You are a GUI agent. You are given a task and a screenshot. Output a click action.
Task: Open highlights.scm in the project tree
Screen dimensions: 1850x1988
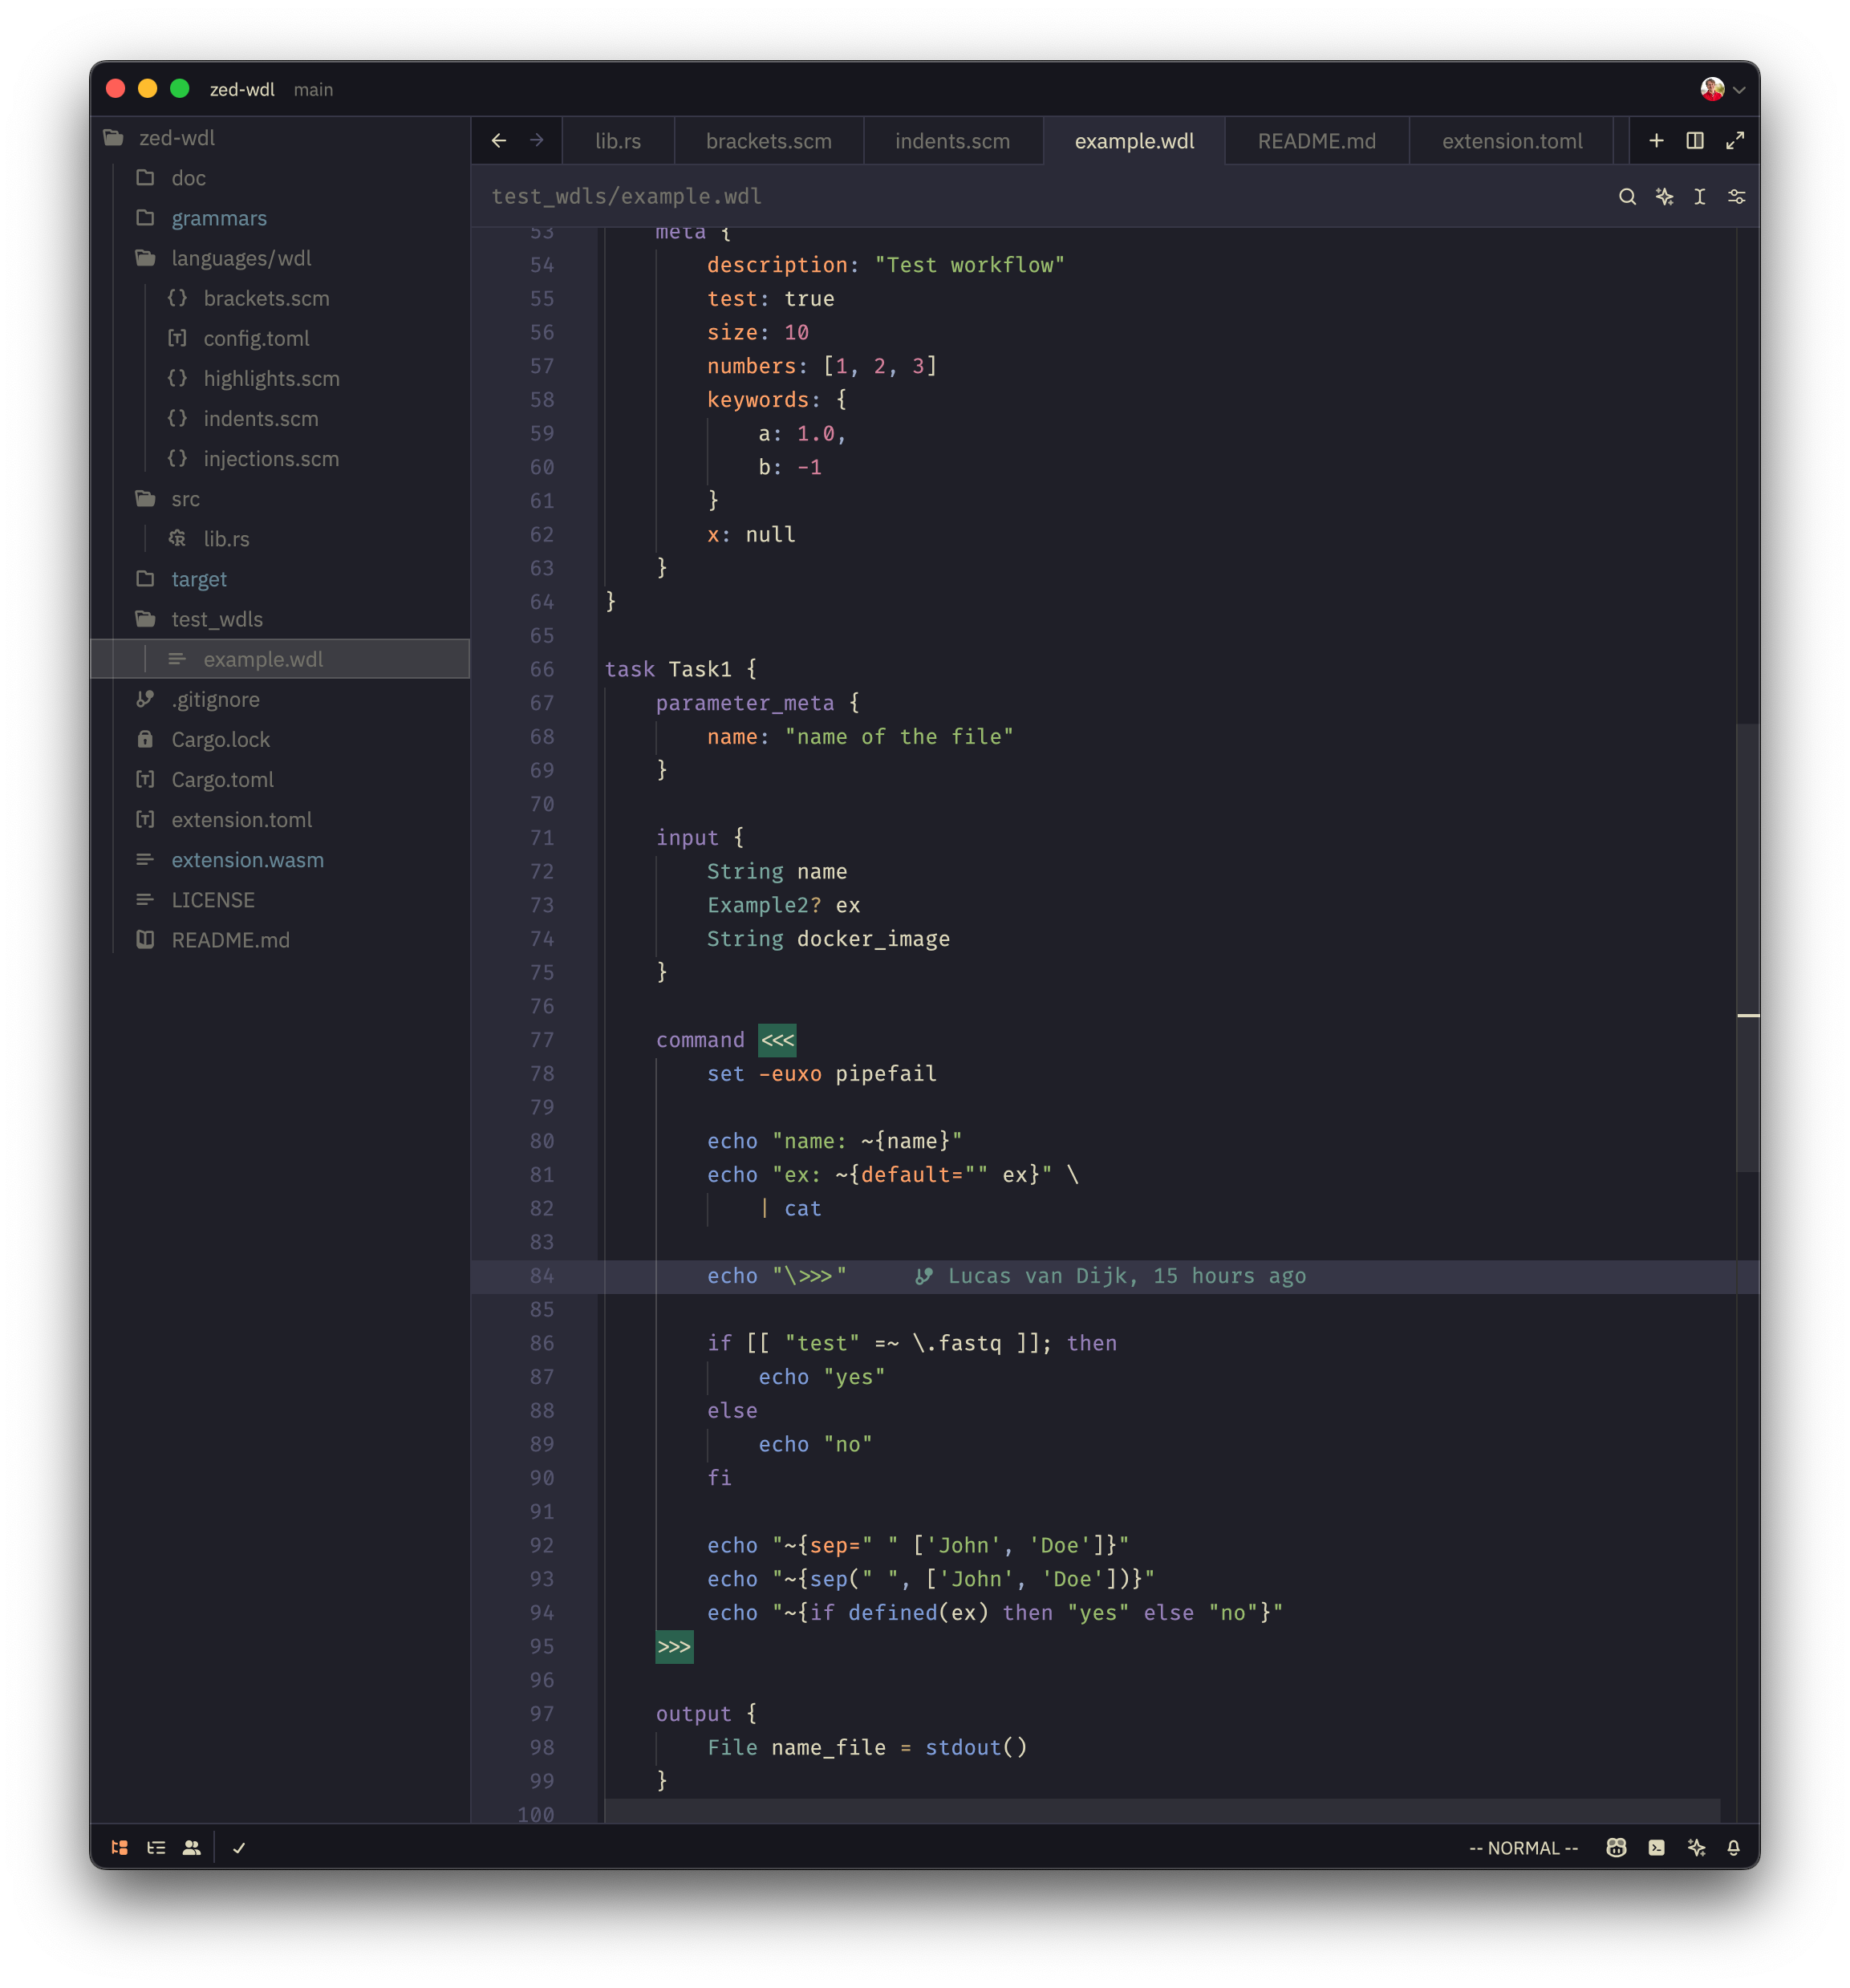tap(280, 379)
